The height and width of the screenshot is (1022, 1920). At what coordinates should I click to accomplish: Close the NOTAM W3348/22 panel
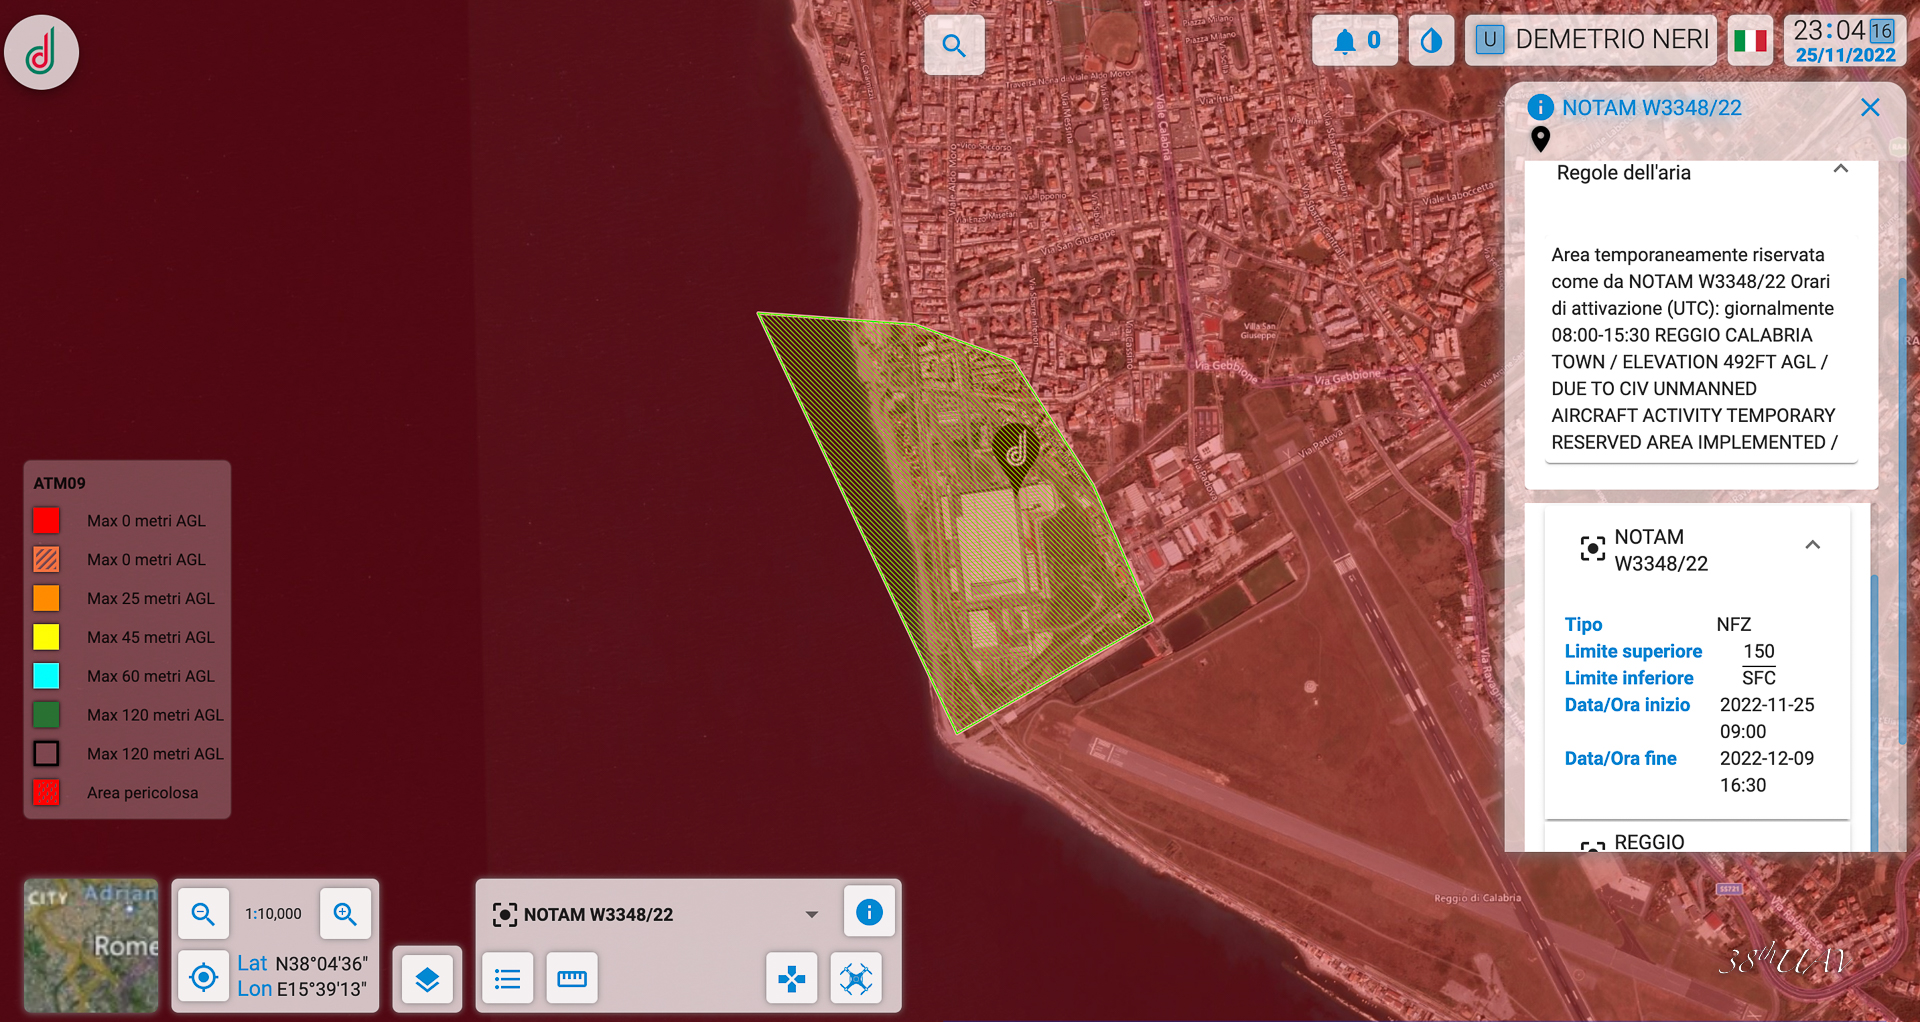point(1870,107)
